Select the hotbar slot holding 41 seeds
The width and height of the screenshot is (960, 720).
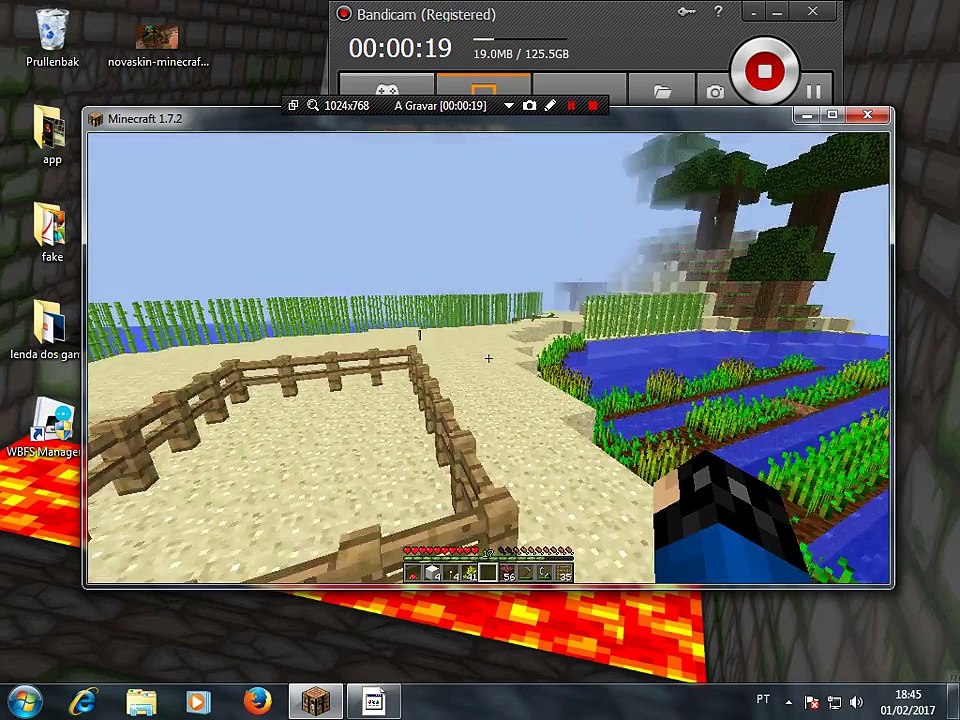click(x=470, y=572)
